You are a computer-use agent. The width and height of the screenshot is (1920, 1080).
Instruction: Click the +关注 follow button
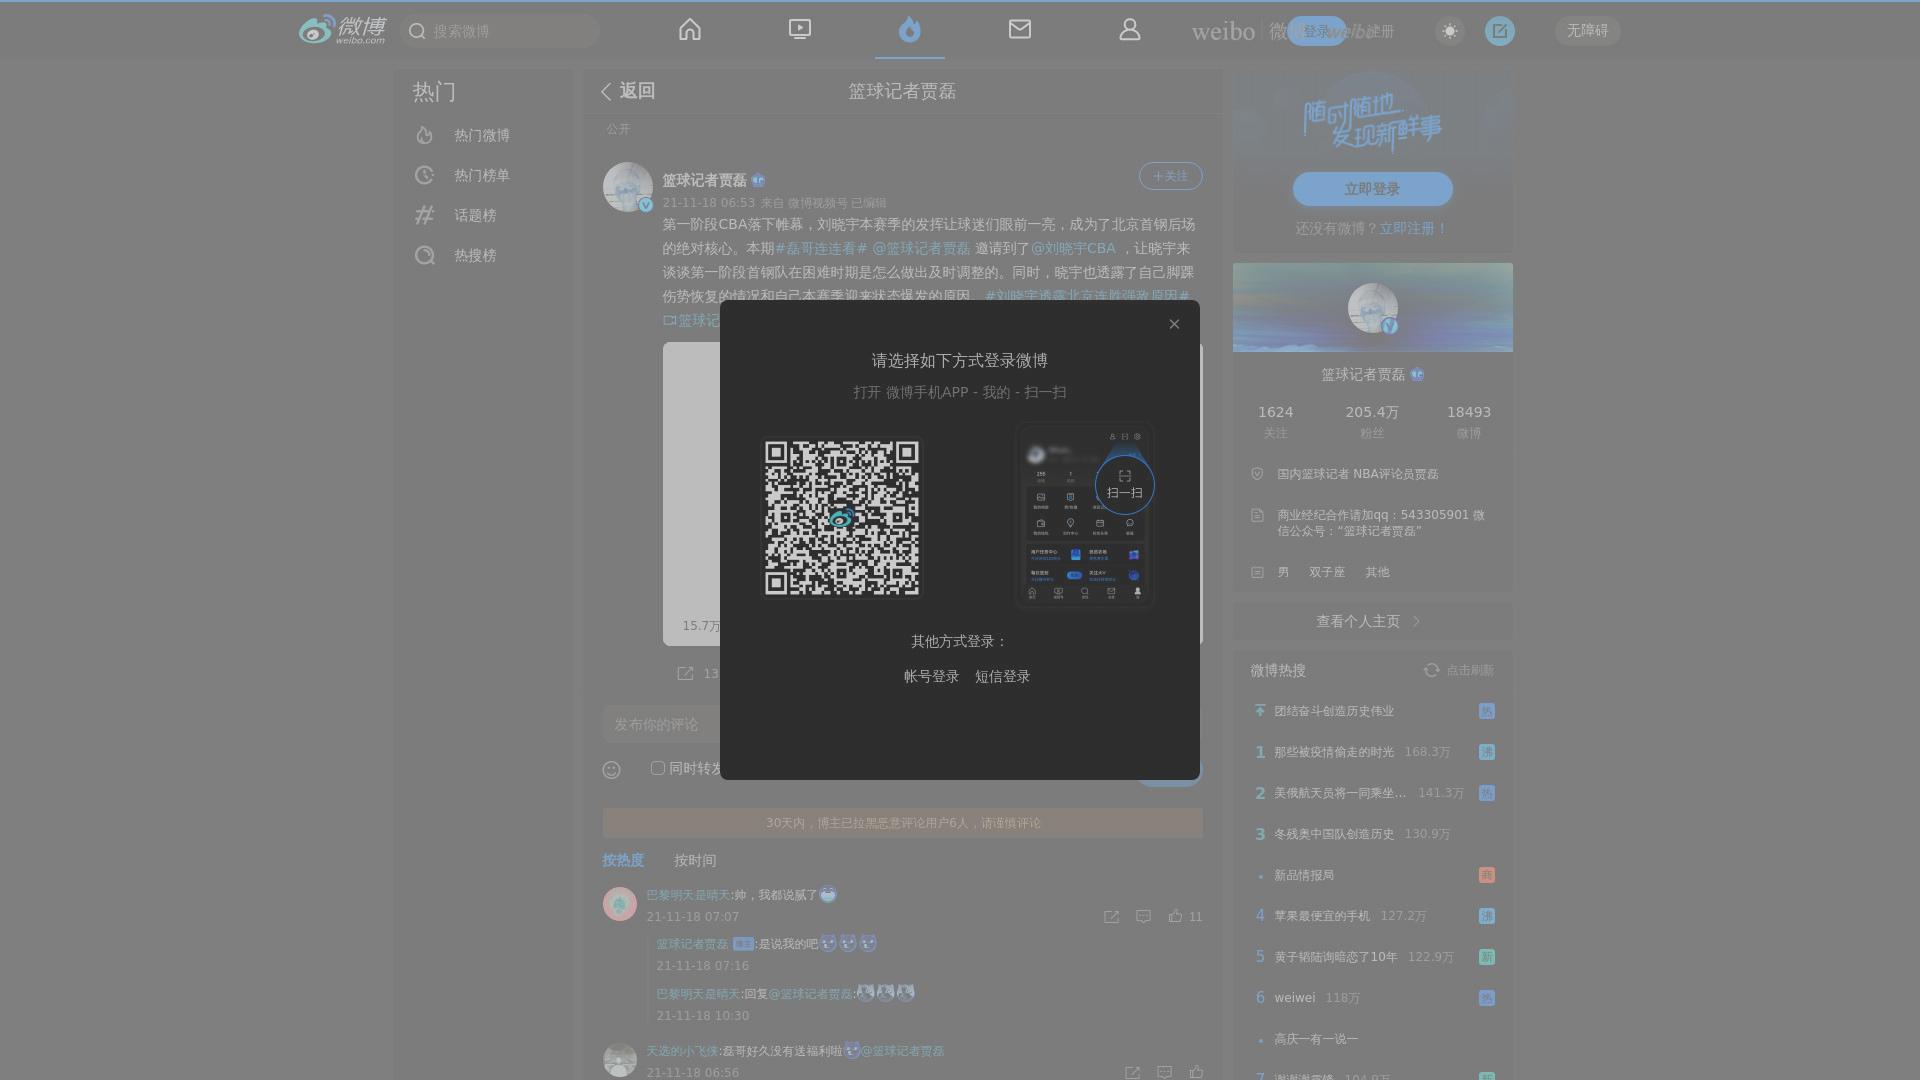pos(1170,176)
